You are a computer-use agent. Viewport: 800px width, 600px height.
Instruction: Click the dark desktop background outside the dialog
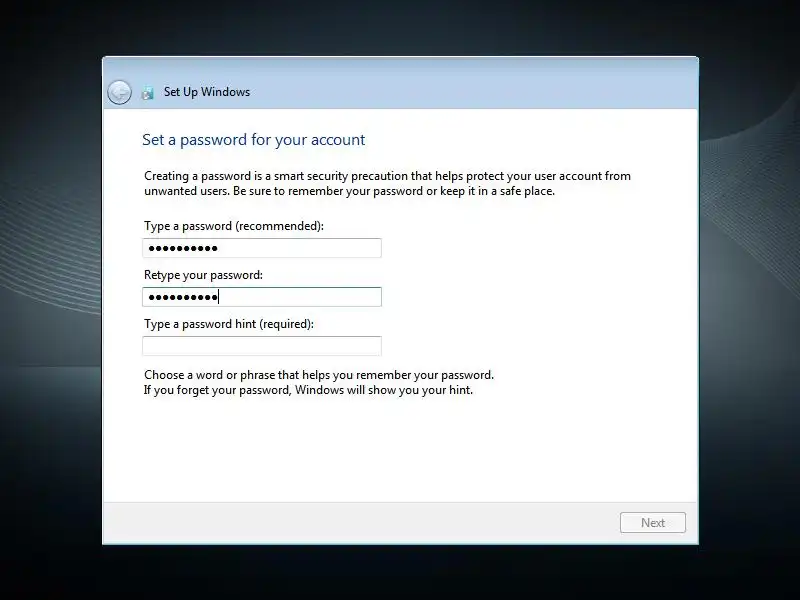[x=51, y=459]
